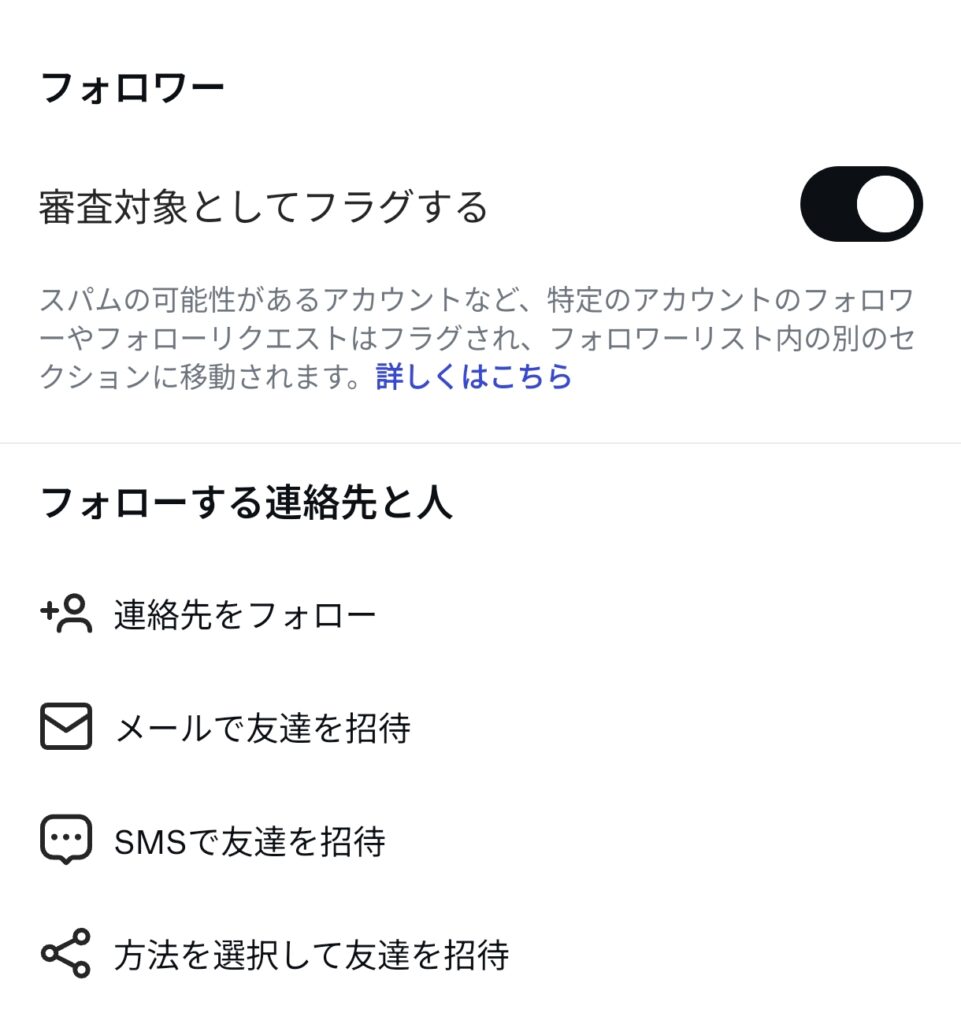The image size is (961, 1024).
Task: Select 連絡先をフォロー
Action: (x=245, y=614)
